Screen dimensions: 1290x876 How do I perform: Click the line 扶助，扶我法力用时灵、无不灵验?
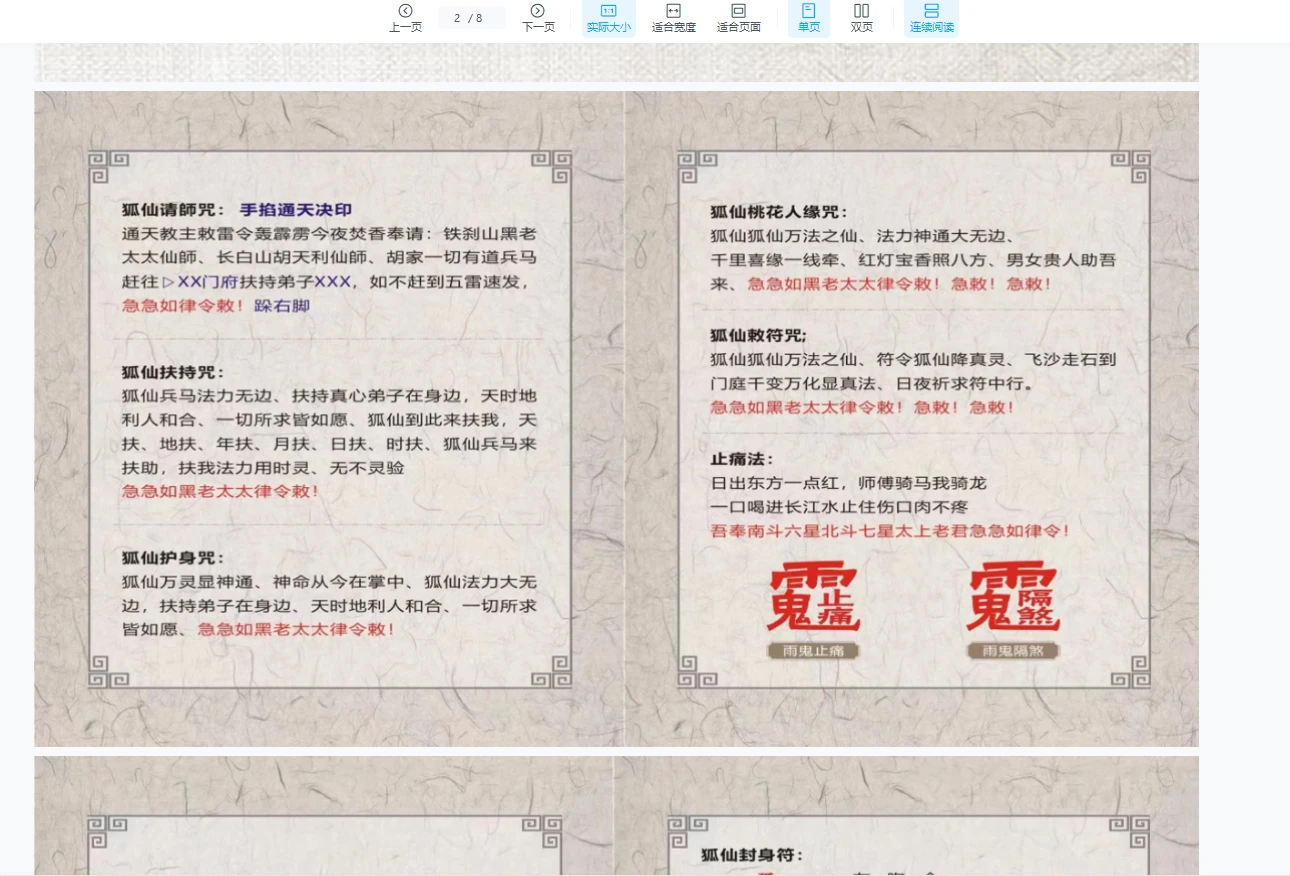pyautogui.click(x=263, y=468)
